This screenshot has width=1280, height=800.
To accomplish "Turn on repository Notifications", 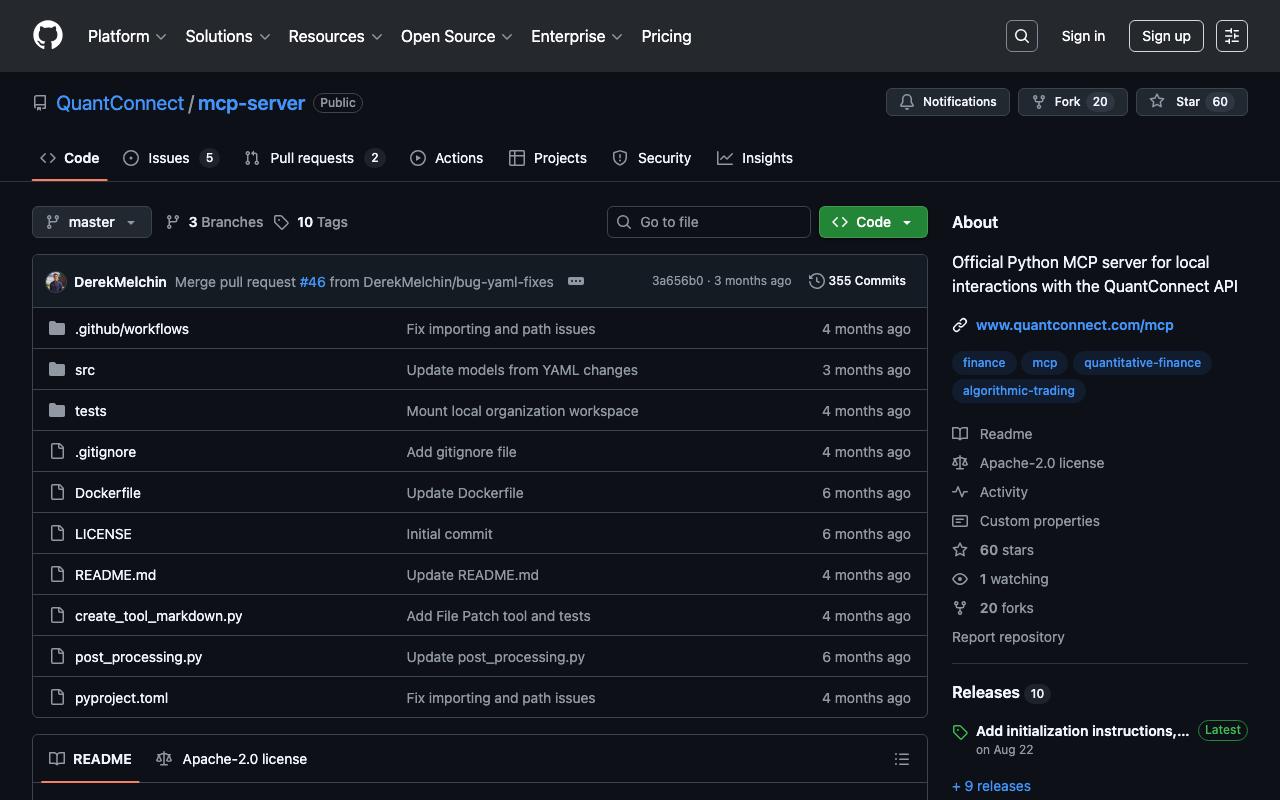I will [x=947, y=102].
